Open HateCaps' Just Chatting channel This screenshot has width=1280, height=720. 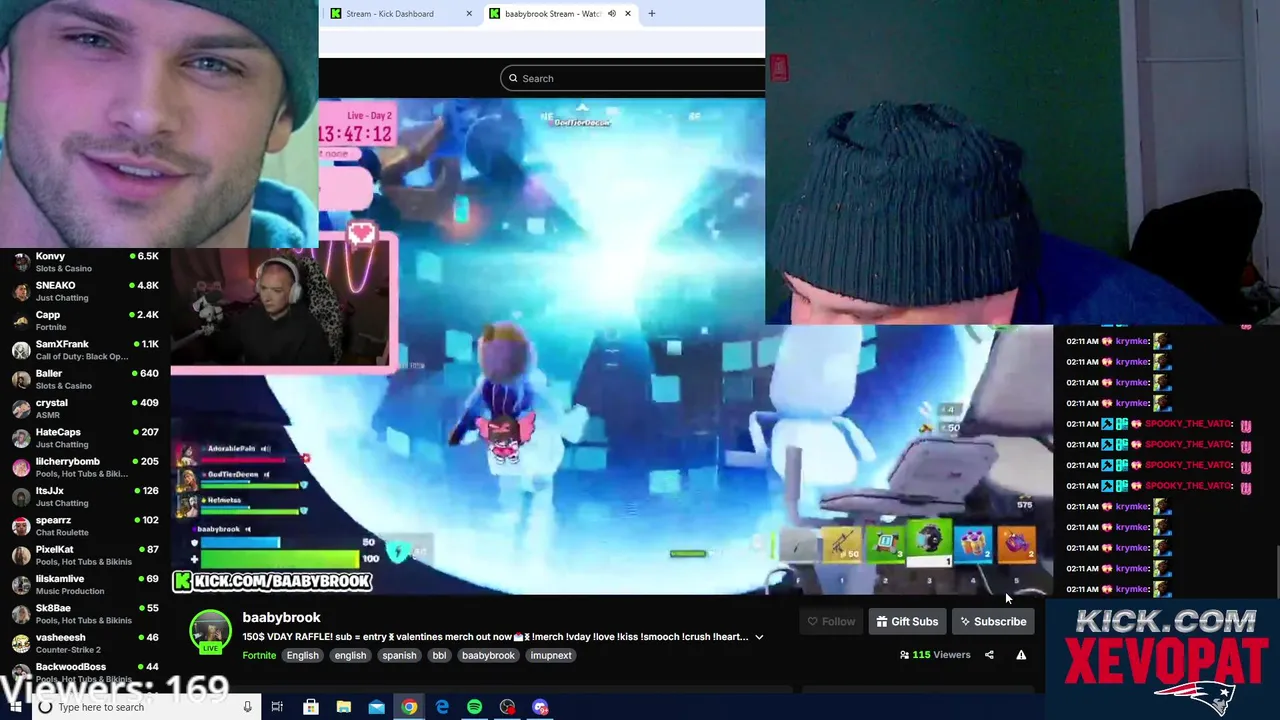(x=85, y=438)
